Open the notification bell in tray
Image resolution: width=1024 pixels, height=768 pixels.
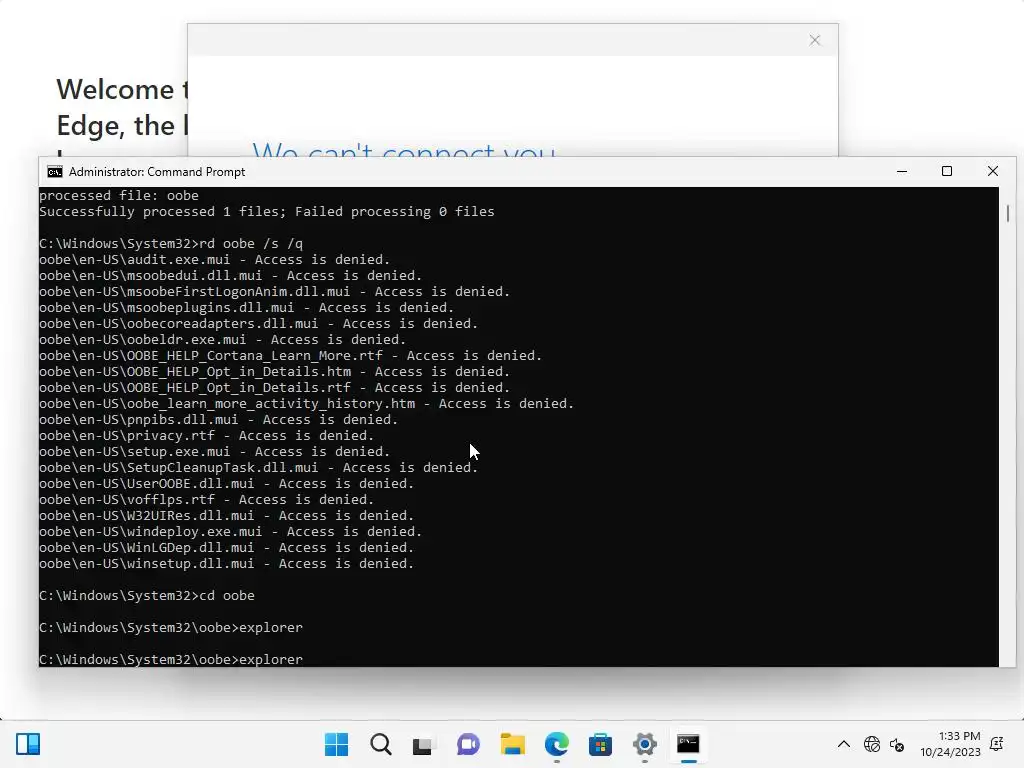997,744
